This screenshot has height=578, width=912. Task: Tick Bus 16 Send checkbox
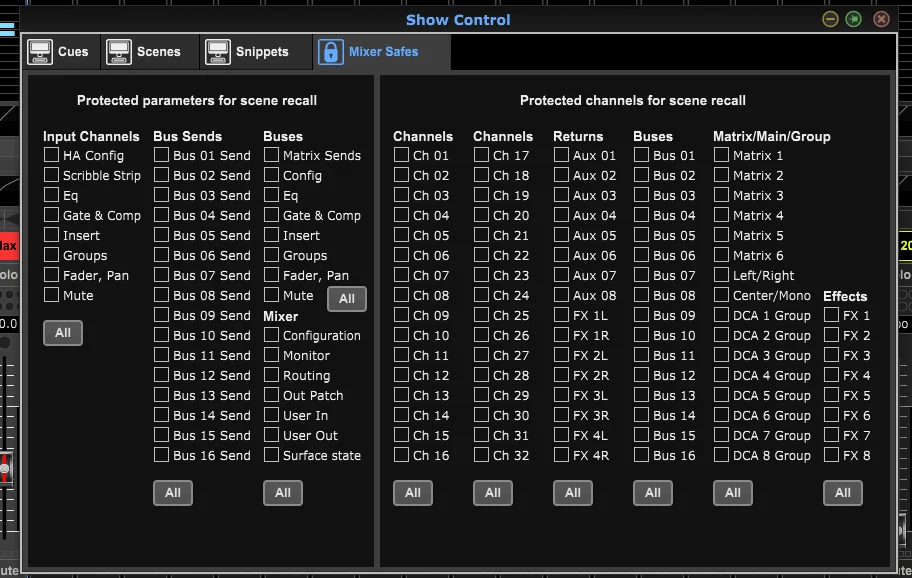click(x=161, y=455)
